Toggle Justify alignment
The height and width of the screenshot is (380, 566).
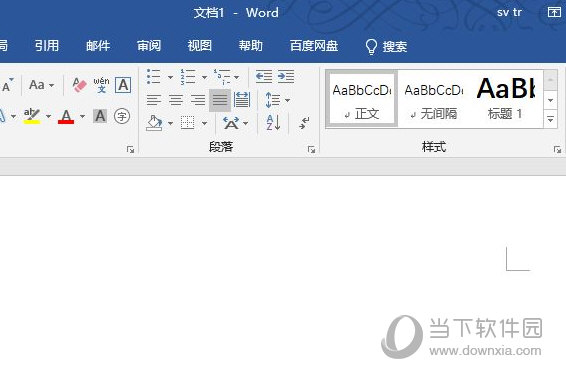tap(220, 100)
